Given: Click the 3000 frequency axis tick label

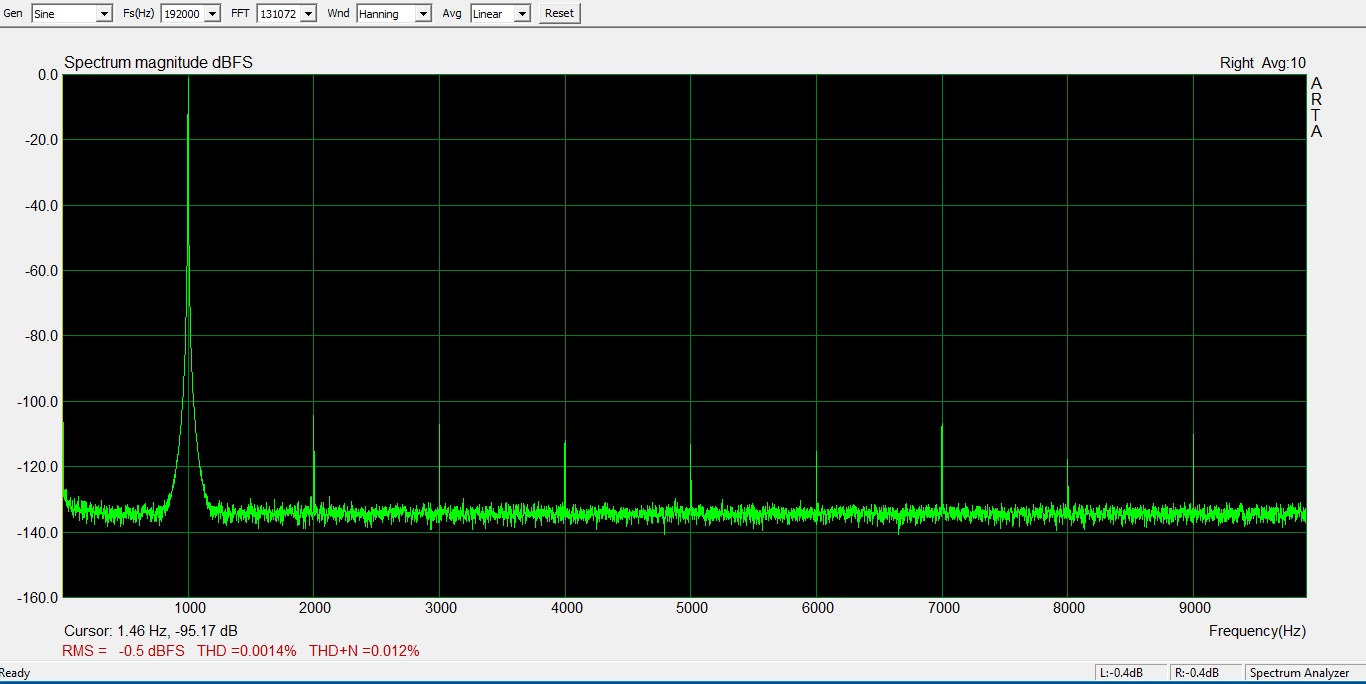Looking at the screenshot, I should click(x=440, y=608).
